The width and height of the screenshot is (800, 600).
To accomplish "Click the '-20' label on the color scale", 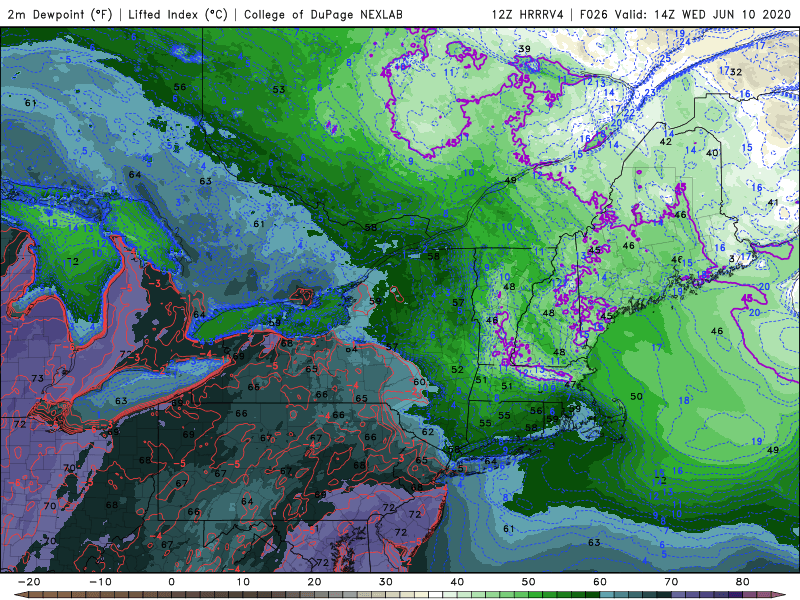I will (x=29, y=582).
